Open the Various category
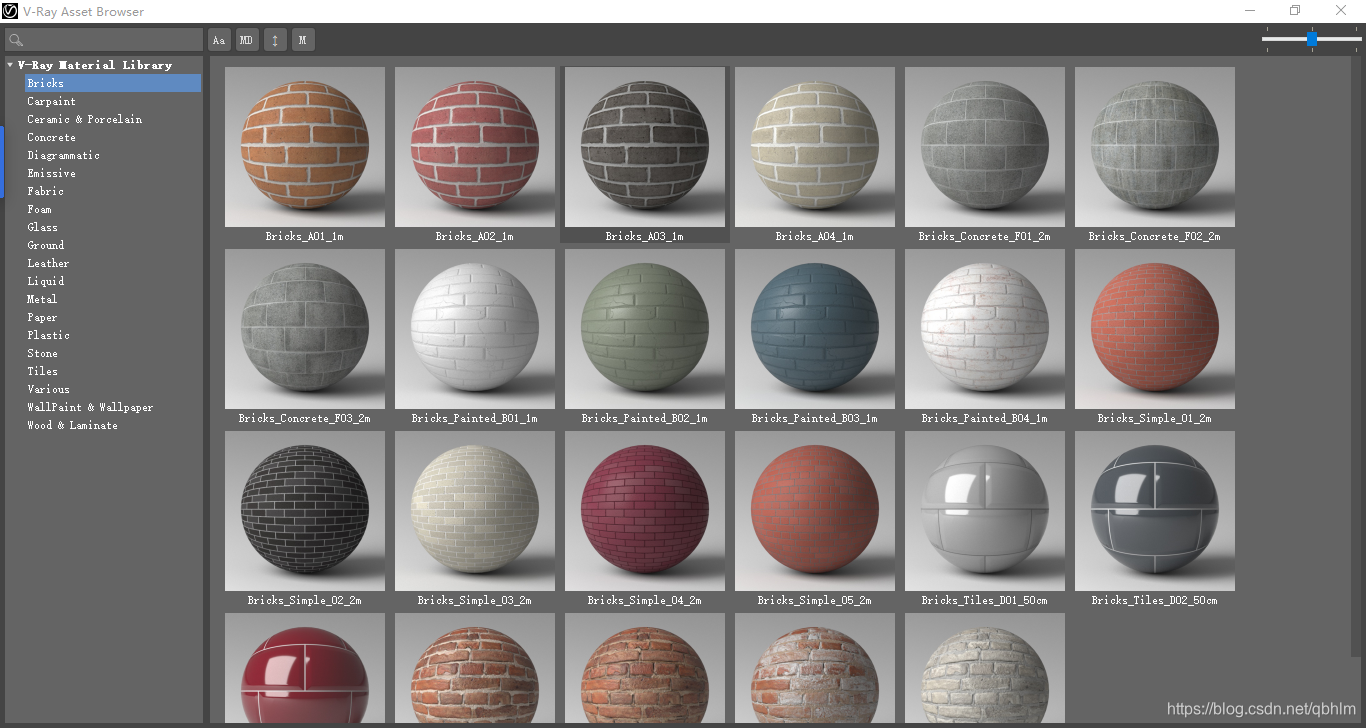The height and width of the screenshot is (728, 1366). pyautogui.click(x=48, y=389)
